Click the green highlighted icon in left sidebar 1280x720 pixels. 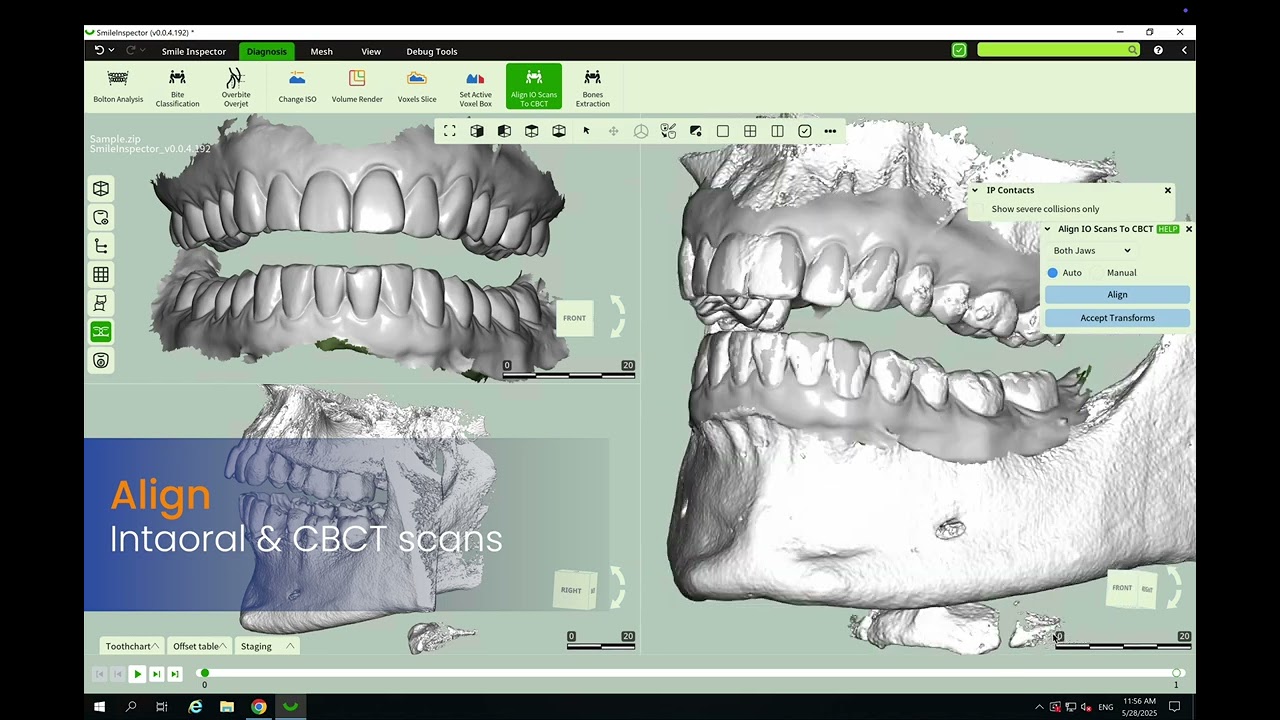point(101,331)
